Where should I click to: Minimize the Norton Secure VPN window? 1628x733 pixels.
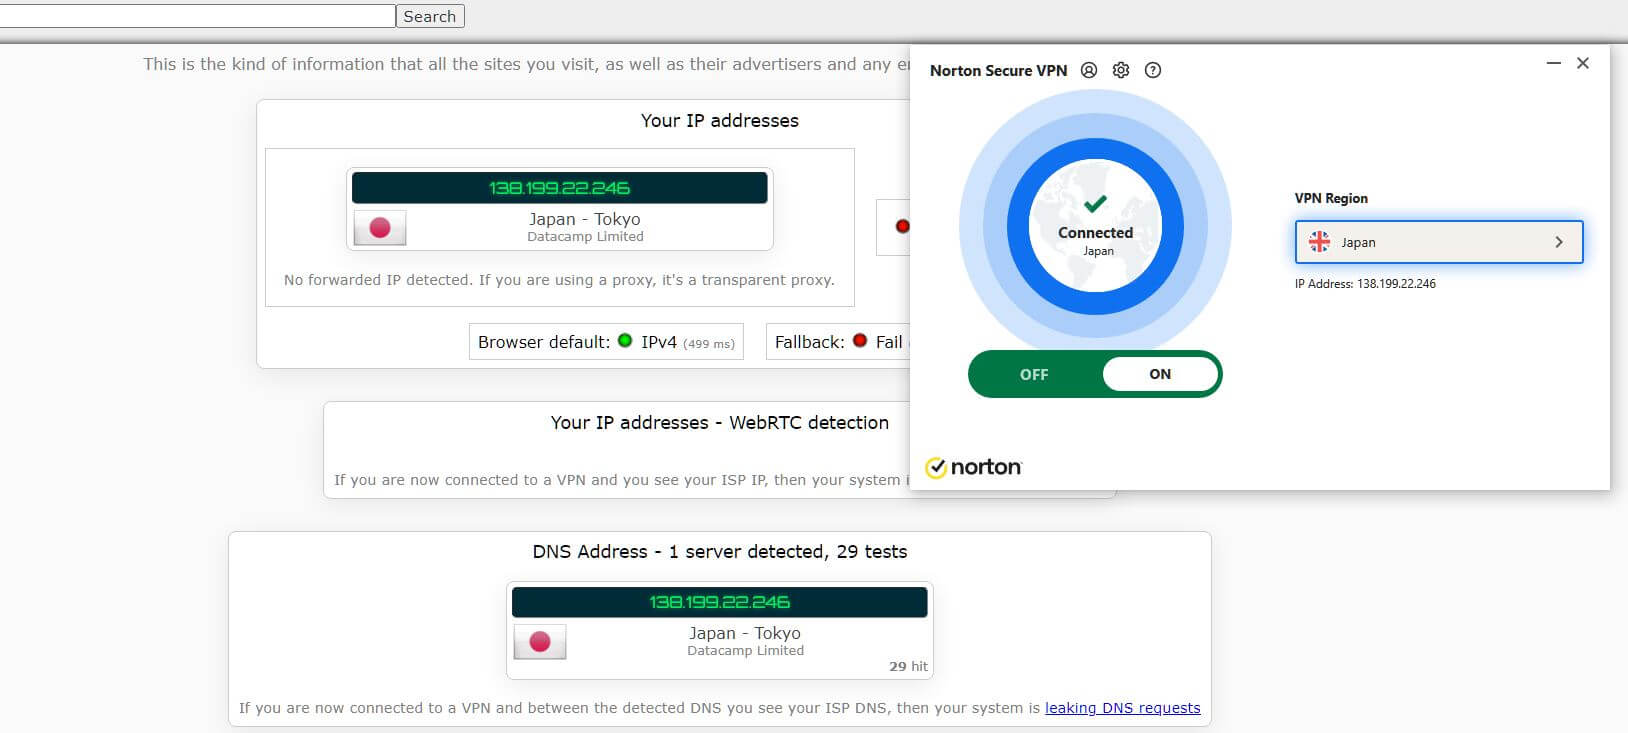(1554, 63)
